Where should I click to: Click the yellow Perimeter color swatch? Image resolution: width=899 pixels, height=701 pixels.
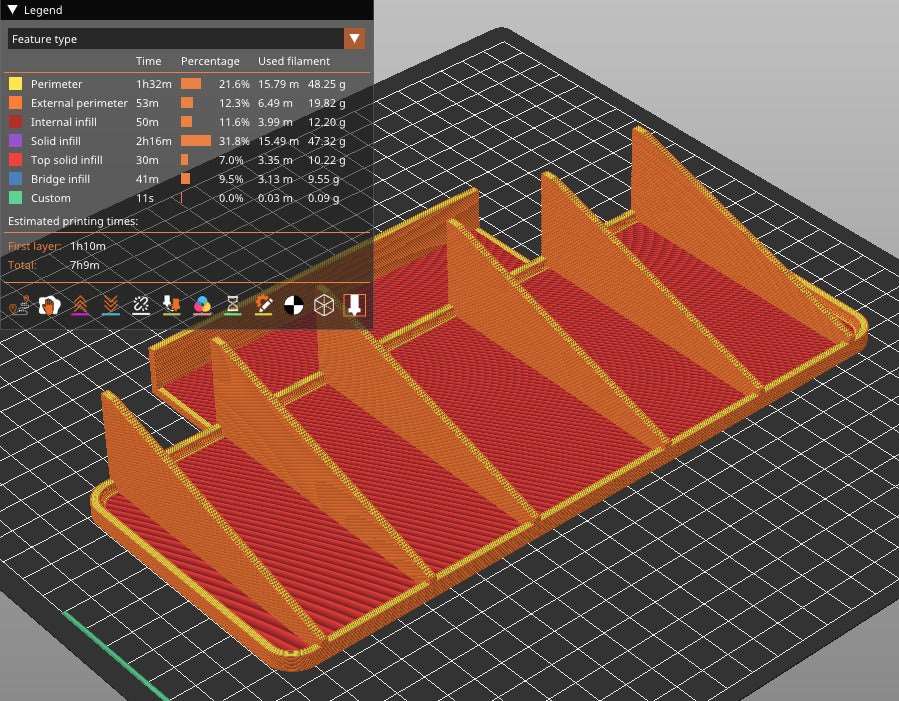click(15, 84)
